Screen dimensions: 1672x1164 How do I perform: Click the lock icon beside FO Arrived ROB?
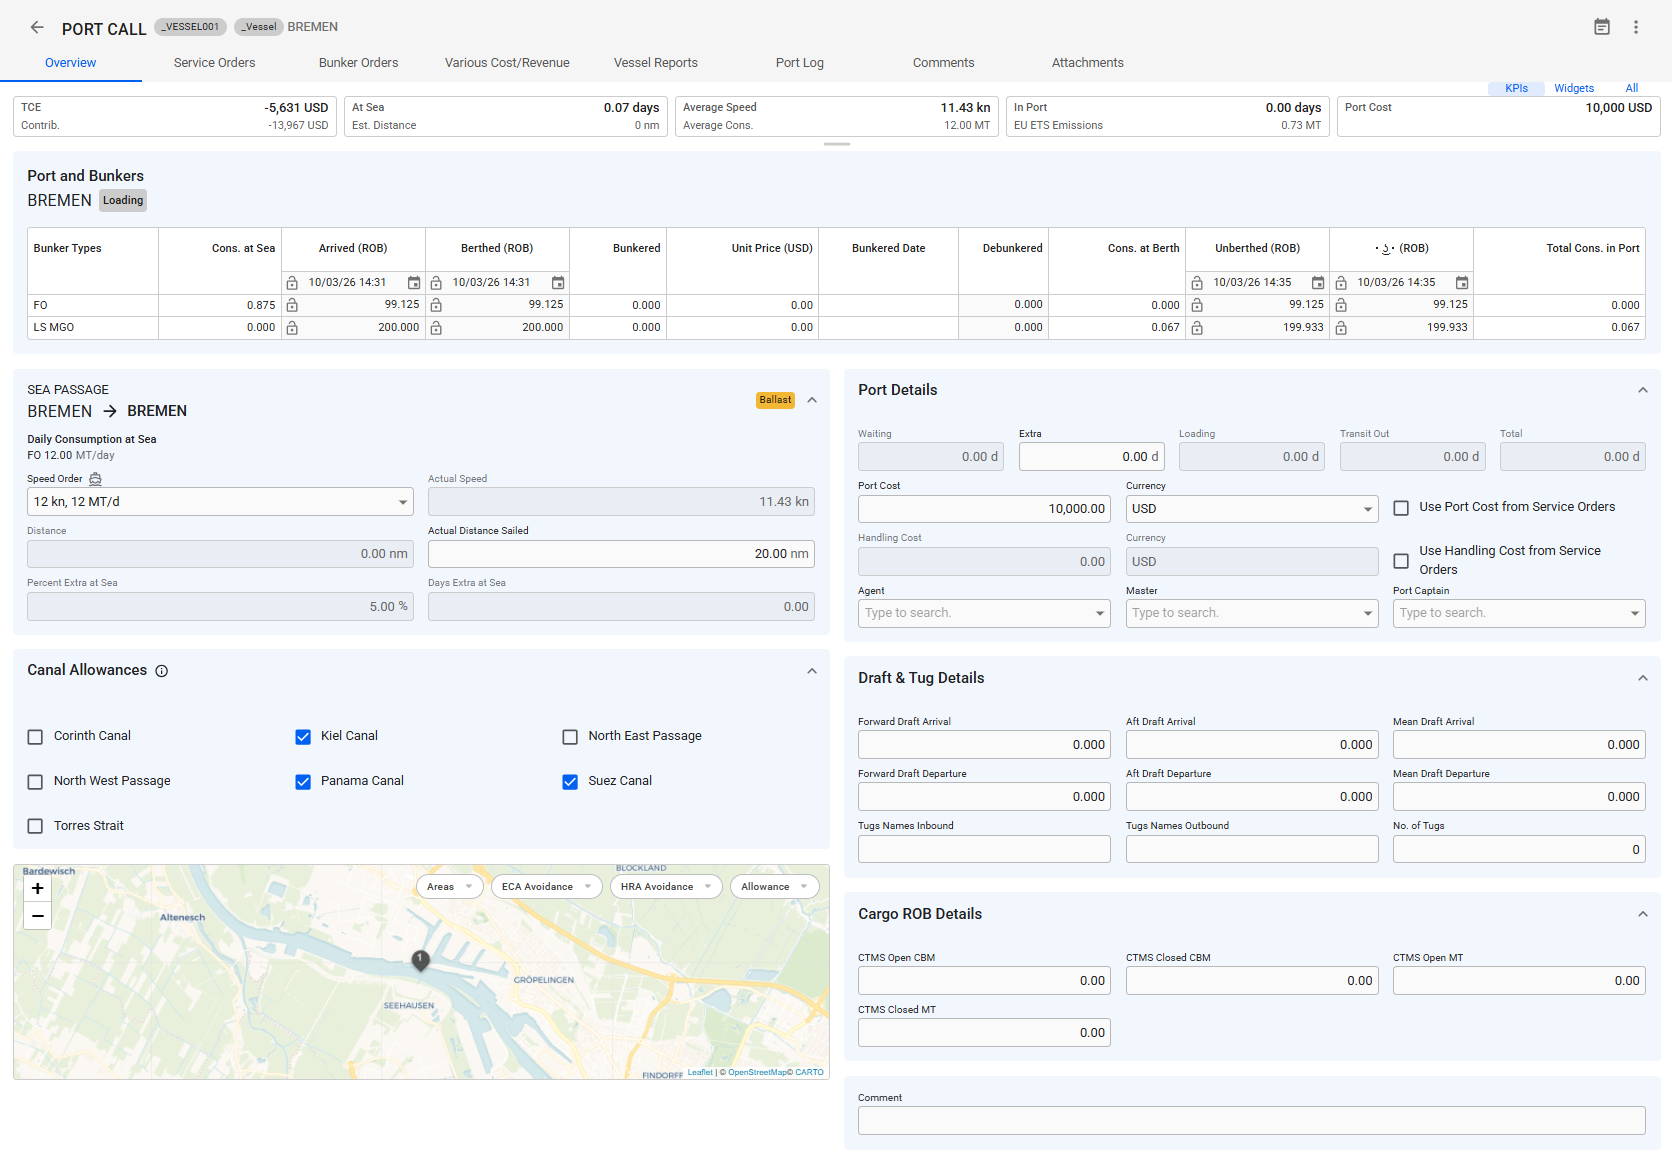click(292, 305)
